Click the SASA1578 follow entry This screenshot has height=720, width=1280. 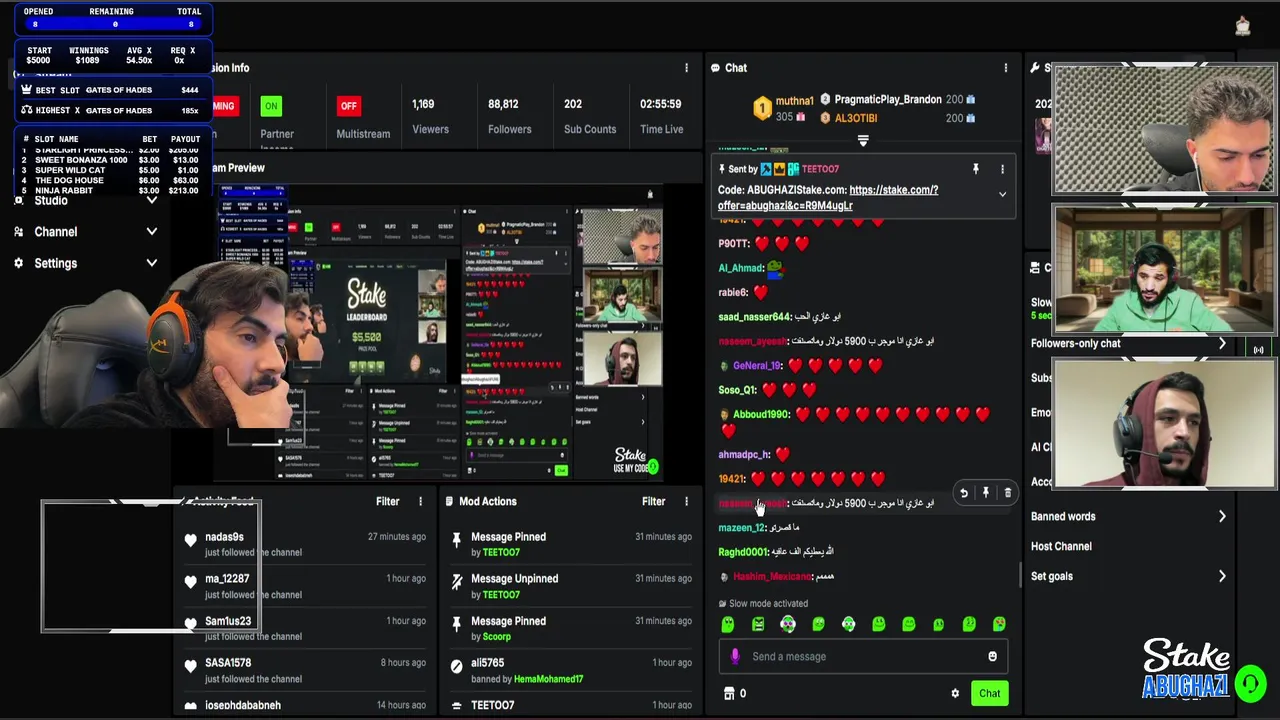click(304, 670)
